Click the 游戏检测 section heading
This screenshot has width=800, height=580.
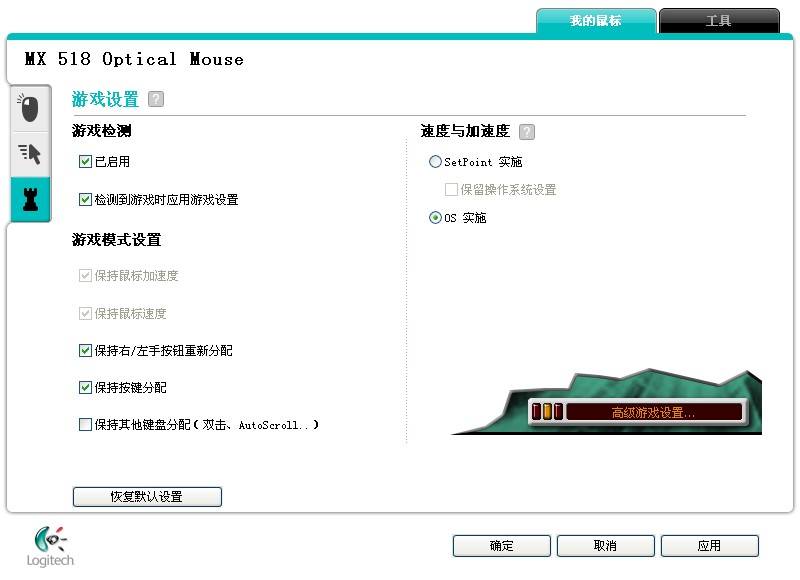pos(102,131)
